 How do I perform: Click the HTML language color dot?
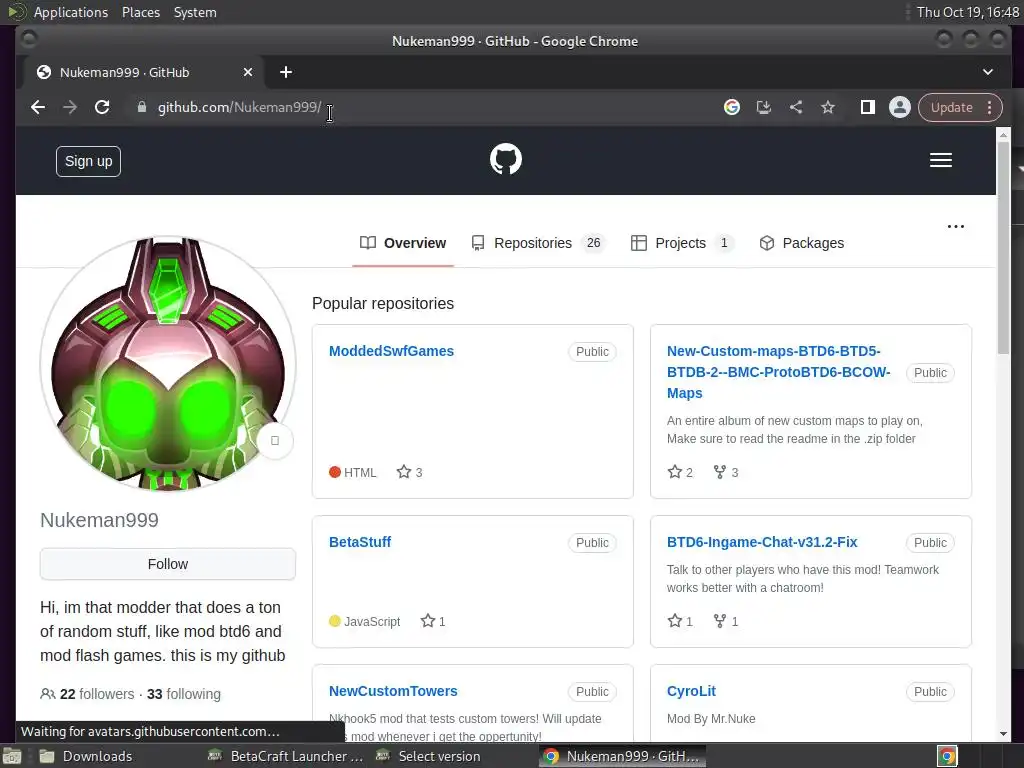click(335, 472)
